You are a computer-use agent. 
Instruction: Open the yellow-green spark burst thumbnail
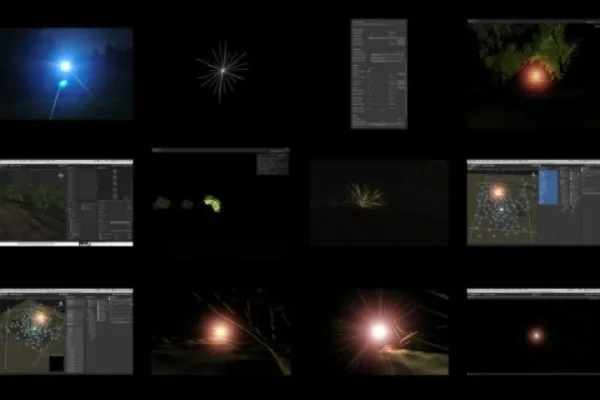379,203
